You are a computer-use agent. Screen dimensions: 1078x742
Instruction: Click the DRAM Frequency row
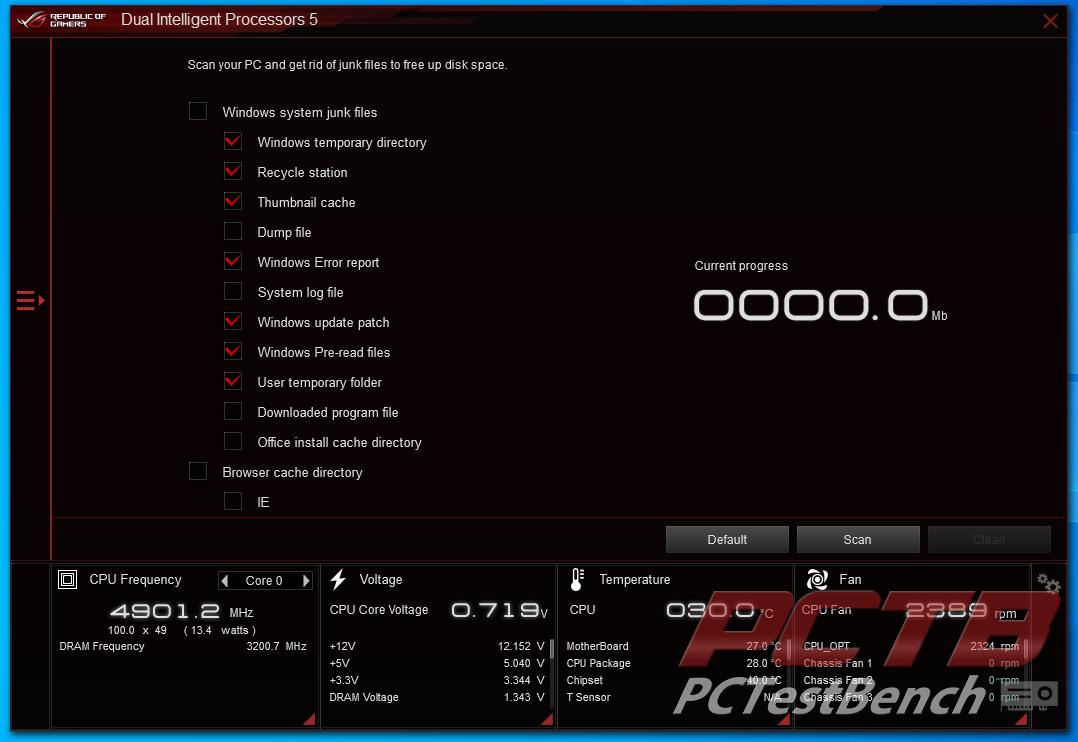pos(183,646)
